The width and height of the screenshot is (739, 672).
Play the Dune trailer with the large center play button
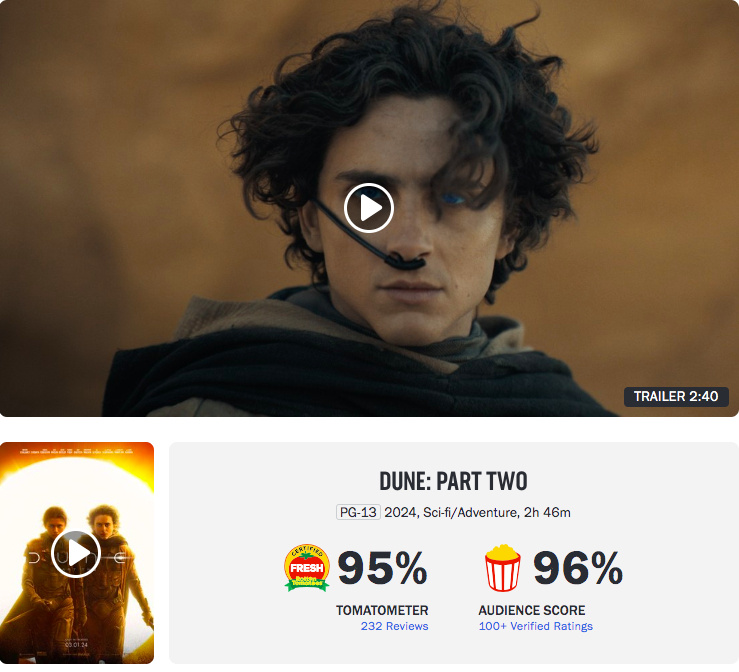369,208
